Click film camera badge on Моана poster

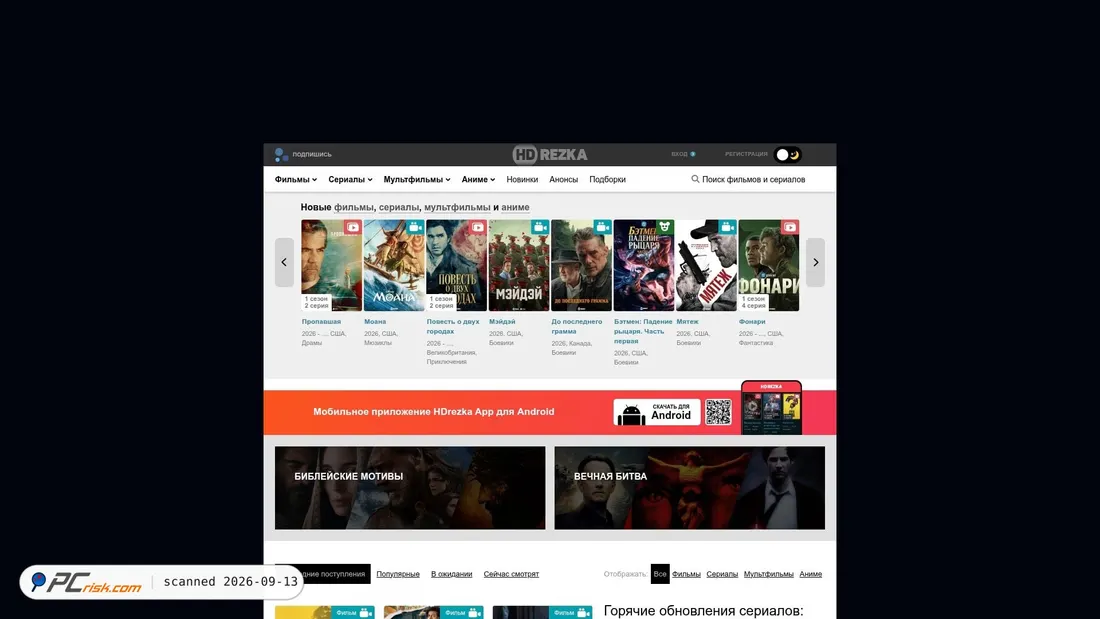click(x=415, y=227)
